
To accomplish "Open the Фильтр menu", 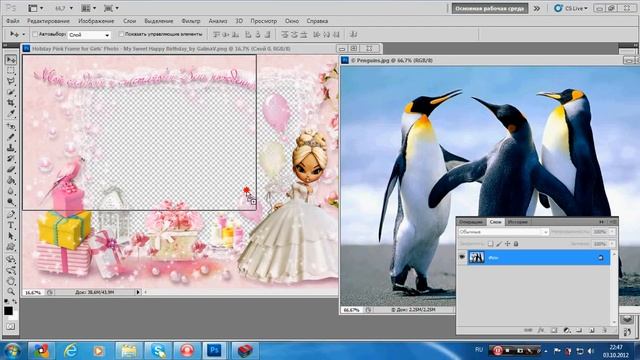I will (x=191, y=21).
